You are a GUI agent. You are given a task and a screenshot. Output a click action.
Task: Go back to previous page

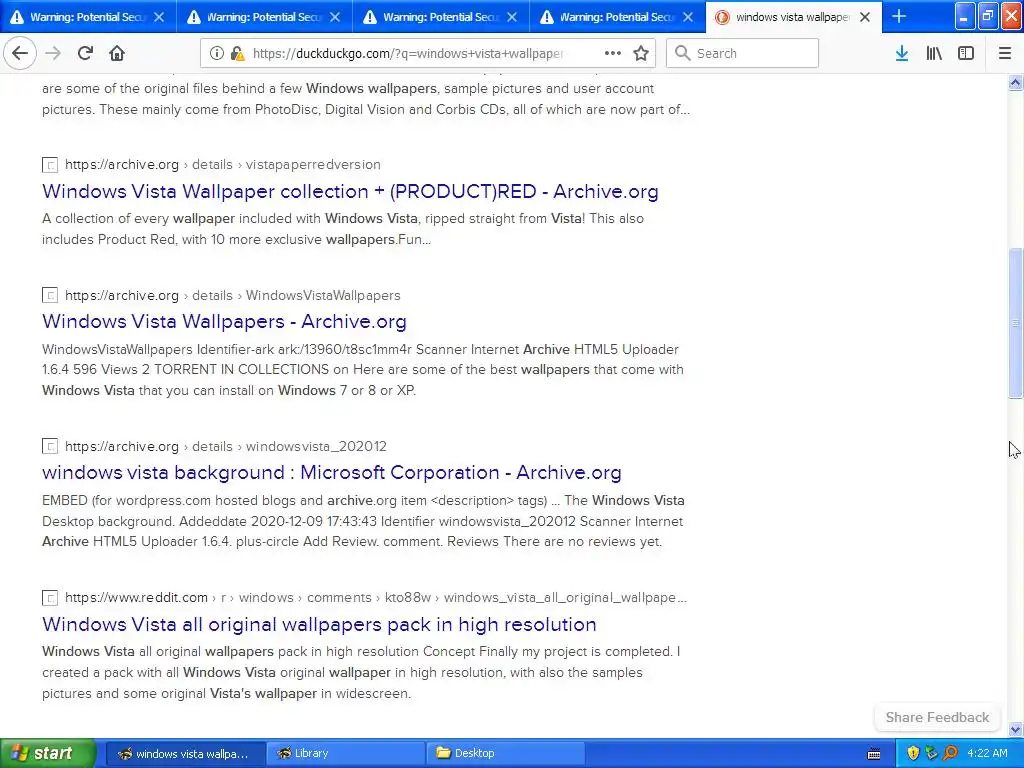[20, 53]
